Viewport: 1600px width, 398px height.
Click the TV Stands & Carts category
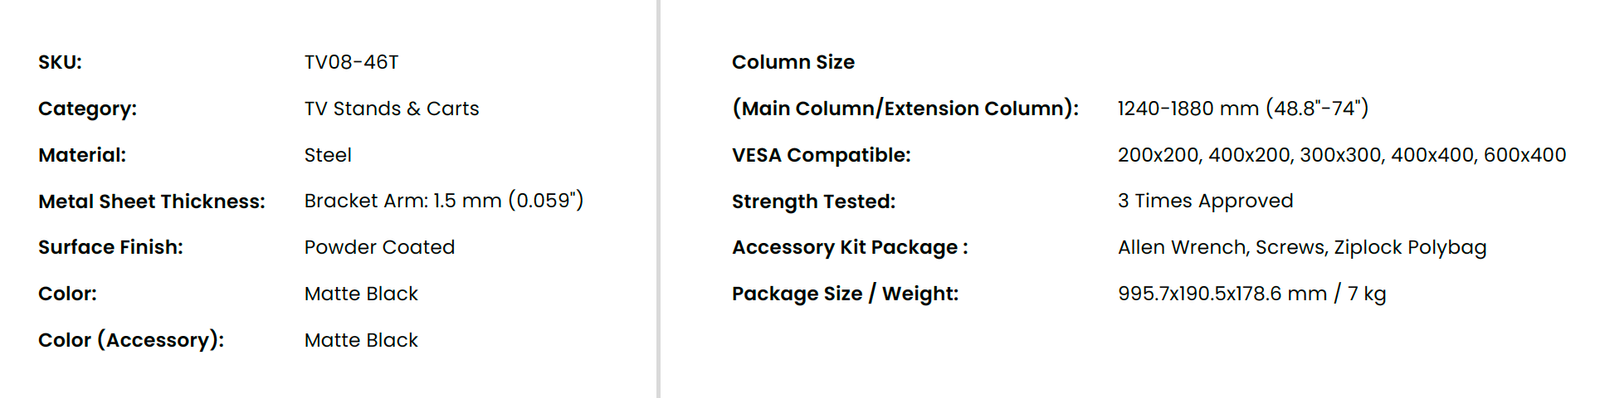coord(391,108)
